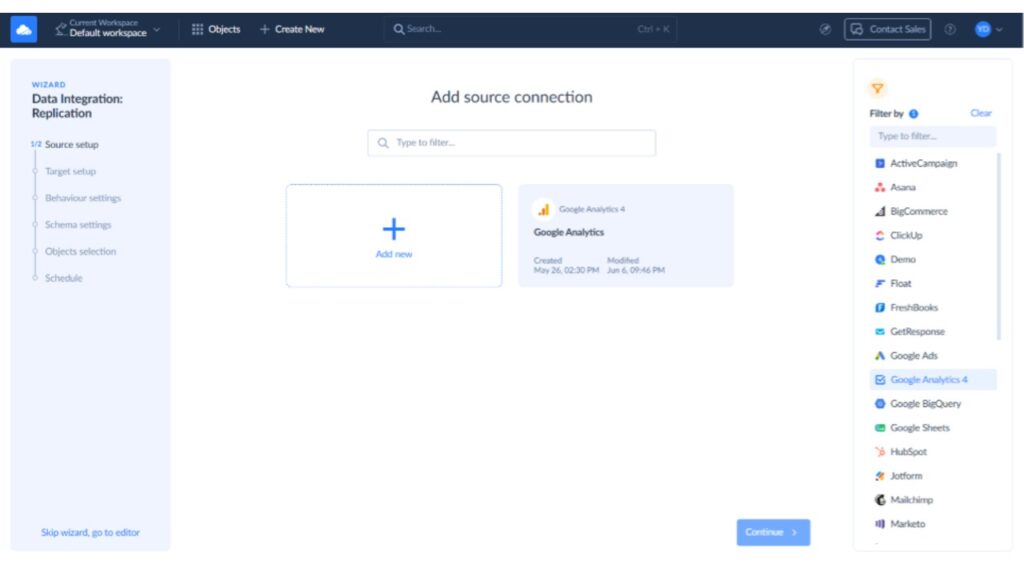1024x576 pixels.
Task: Filter by Marketo connector
Action: coord(933,524)
